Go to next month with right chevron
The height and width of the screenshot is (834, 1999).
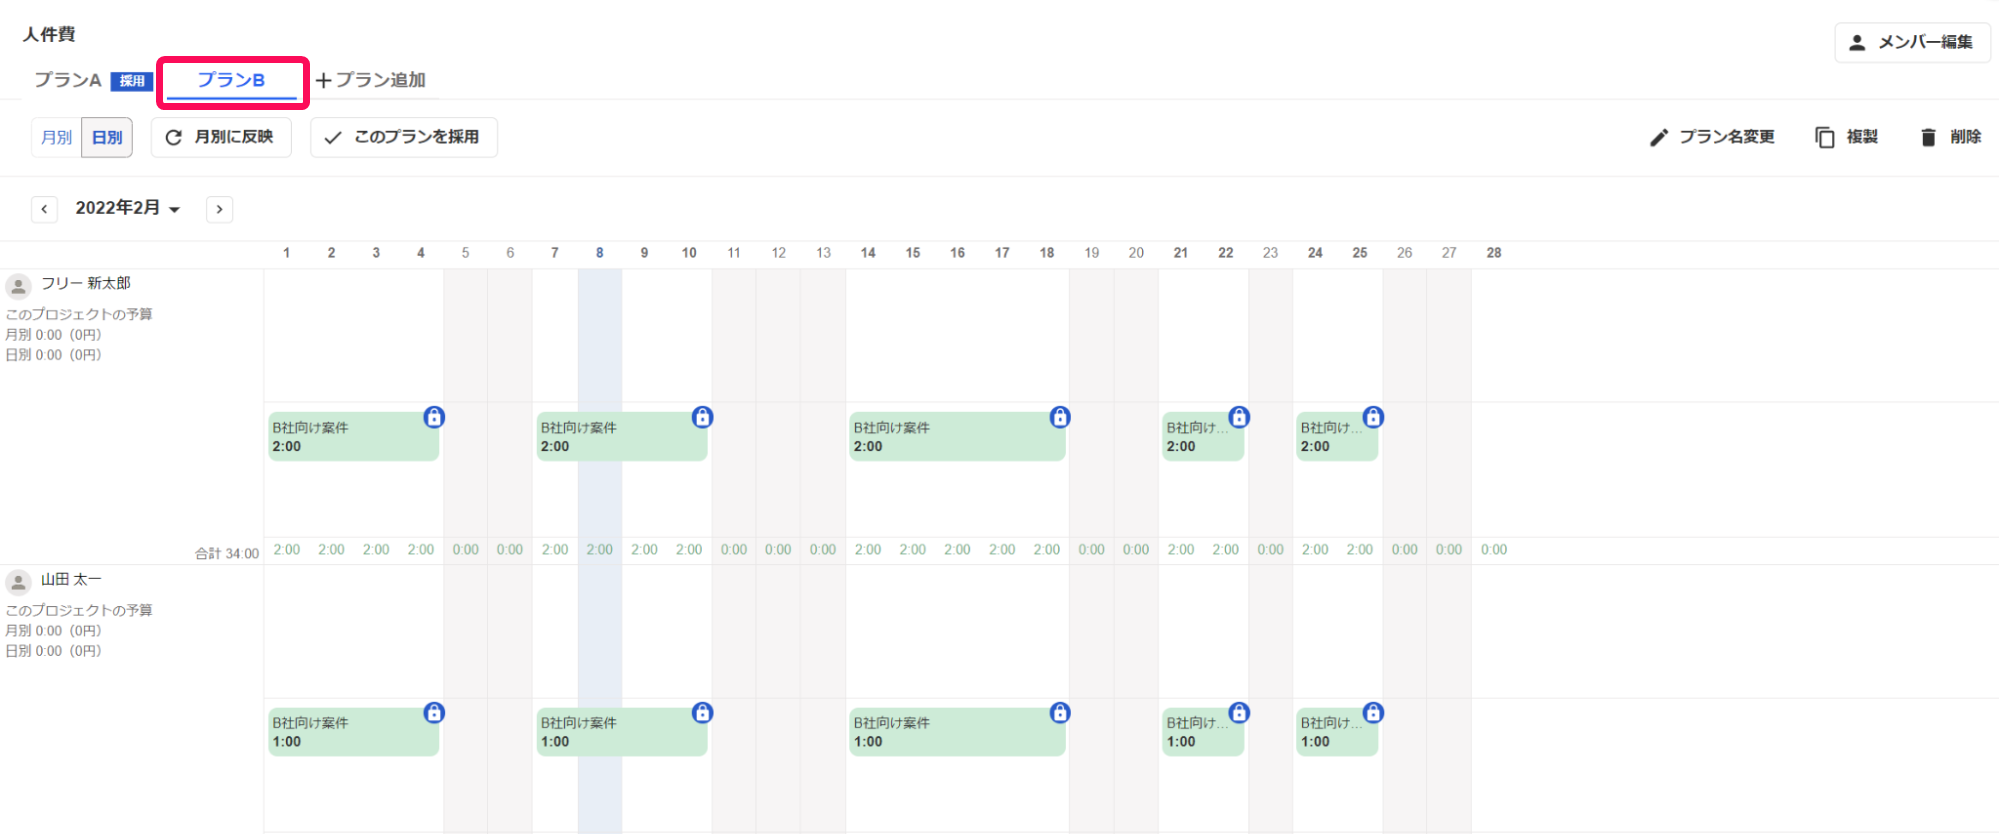219,209
